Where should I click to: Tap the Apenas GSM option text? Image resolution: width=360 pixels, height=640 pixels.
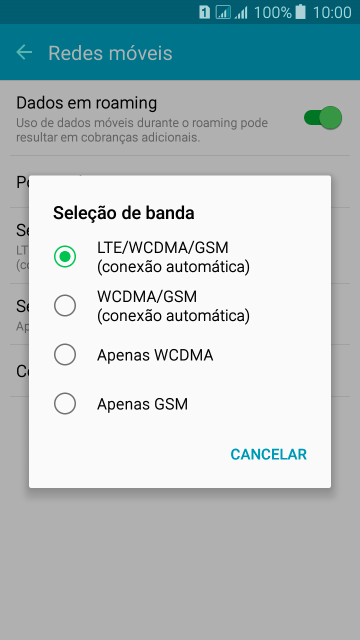(142, 404)
